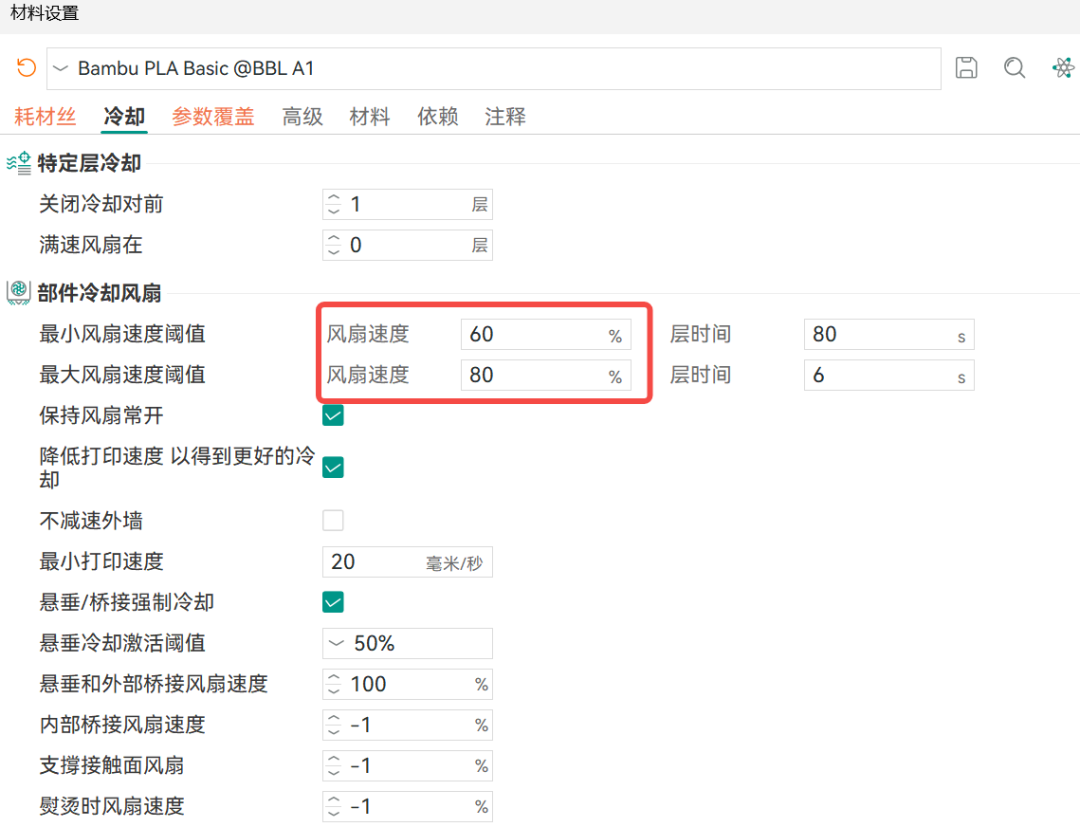The width and height of the screenshot is (1080, 827).
Task: Open the 悬垂冷却激活阈值 50% dropdown
Action: tap(407, 643)
